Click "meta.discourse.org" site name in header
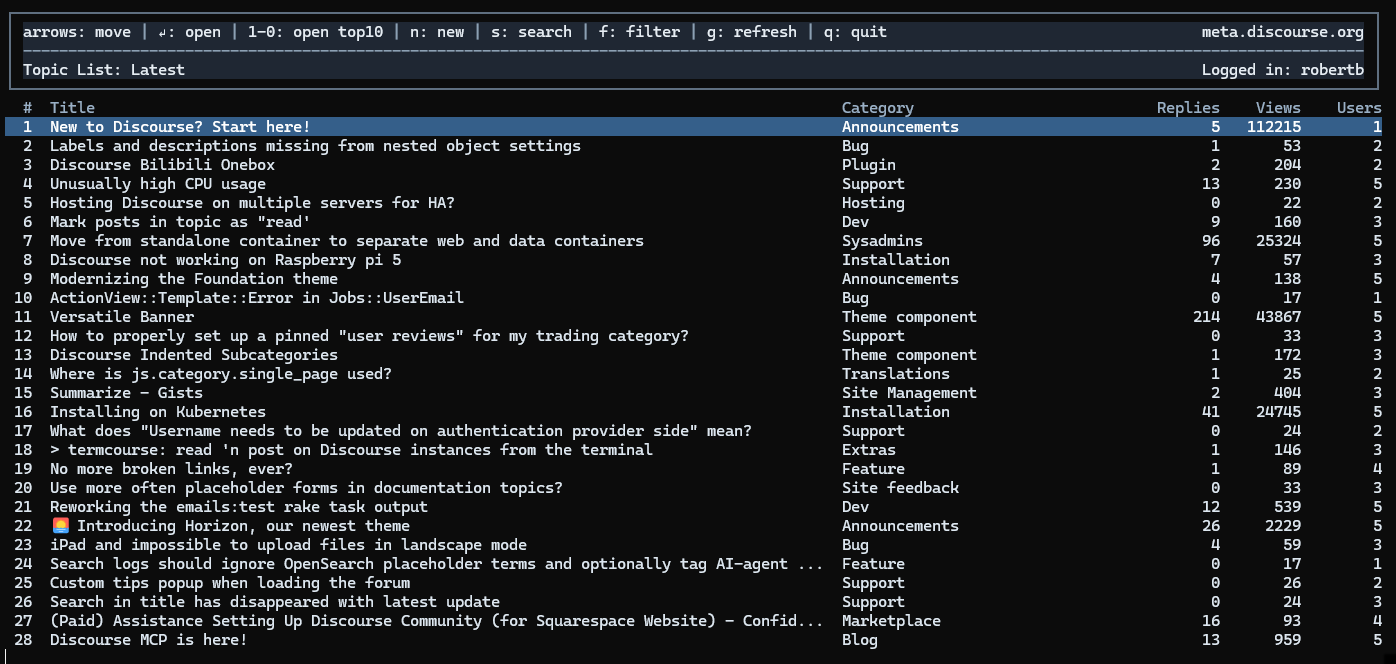The height and width of the screenshot is (664, 1396). (1283, 32)
